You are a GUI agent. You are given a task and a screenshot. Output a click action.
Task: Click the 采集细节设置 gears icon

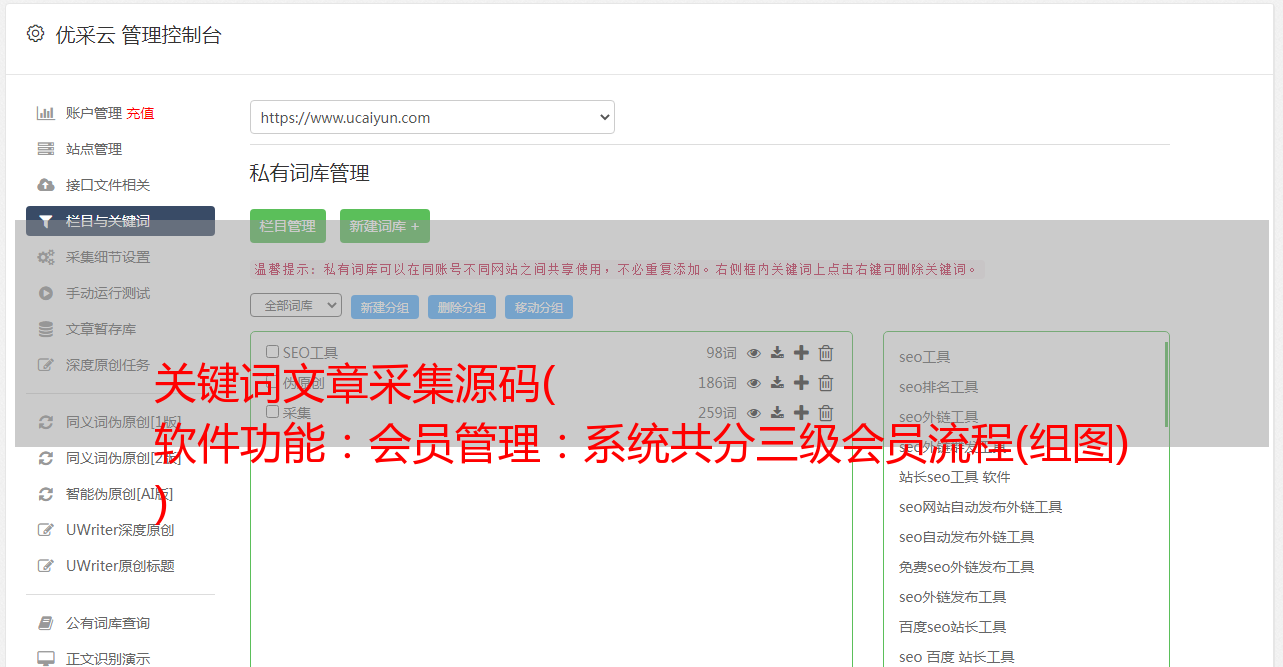pos(46,257)
